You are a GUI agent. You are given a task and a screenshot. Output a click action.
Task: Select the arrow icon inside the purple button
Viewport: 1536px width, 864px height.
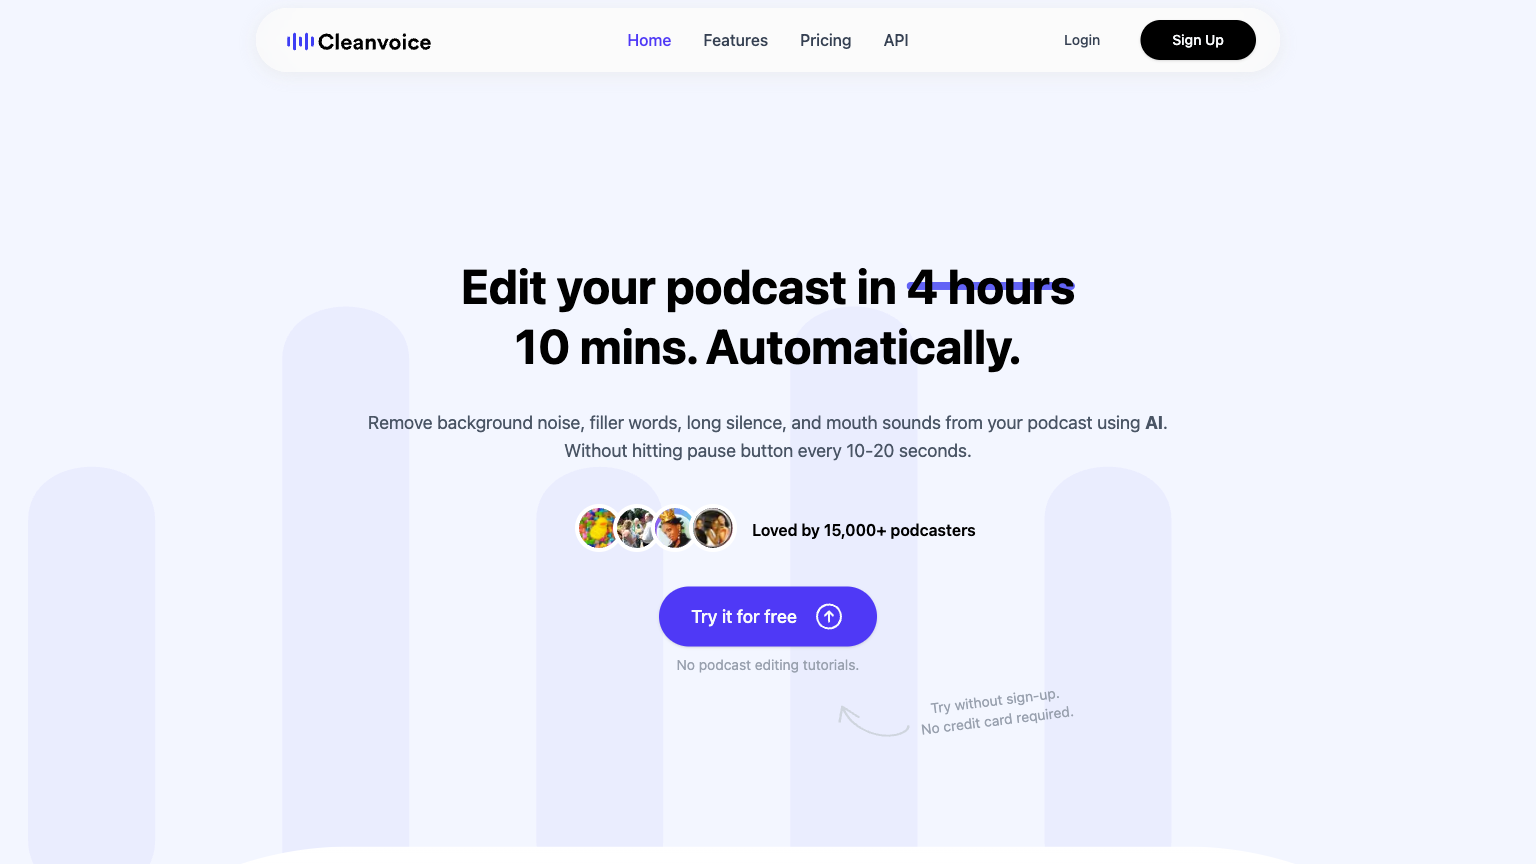pos(828,616)
